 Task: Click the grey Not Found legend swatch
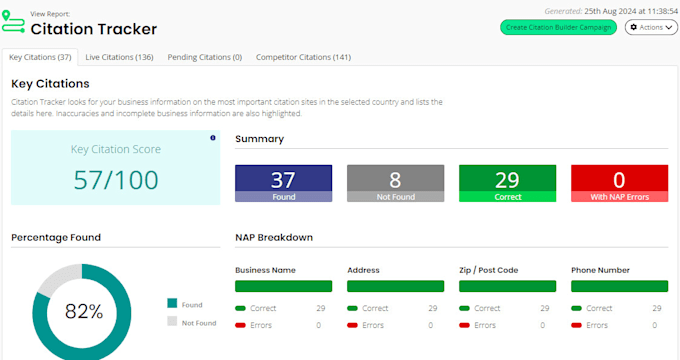coord(172,321)
